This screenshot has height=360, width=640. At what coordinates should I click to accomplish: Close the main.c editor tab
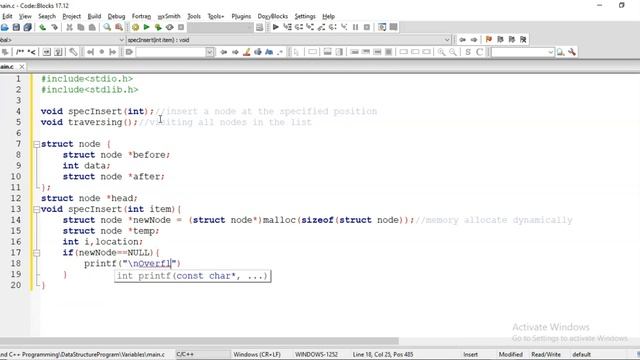[x=22, y=67]
